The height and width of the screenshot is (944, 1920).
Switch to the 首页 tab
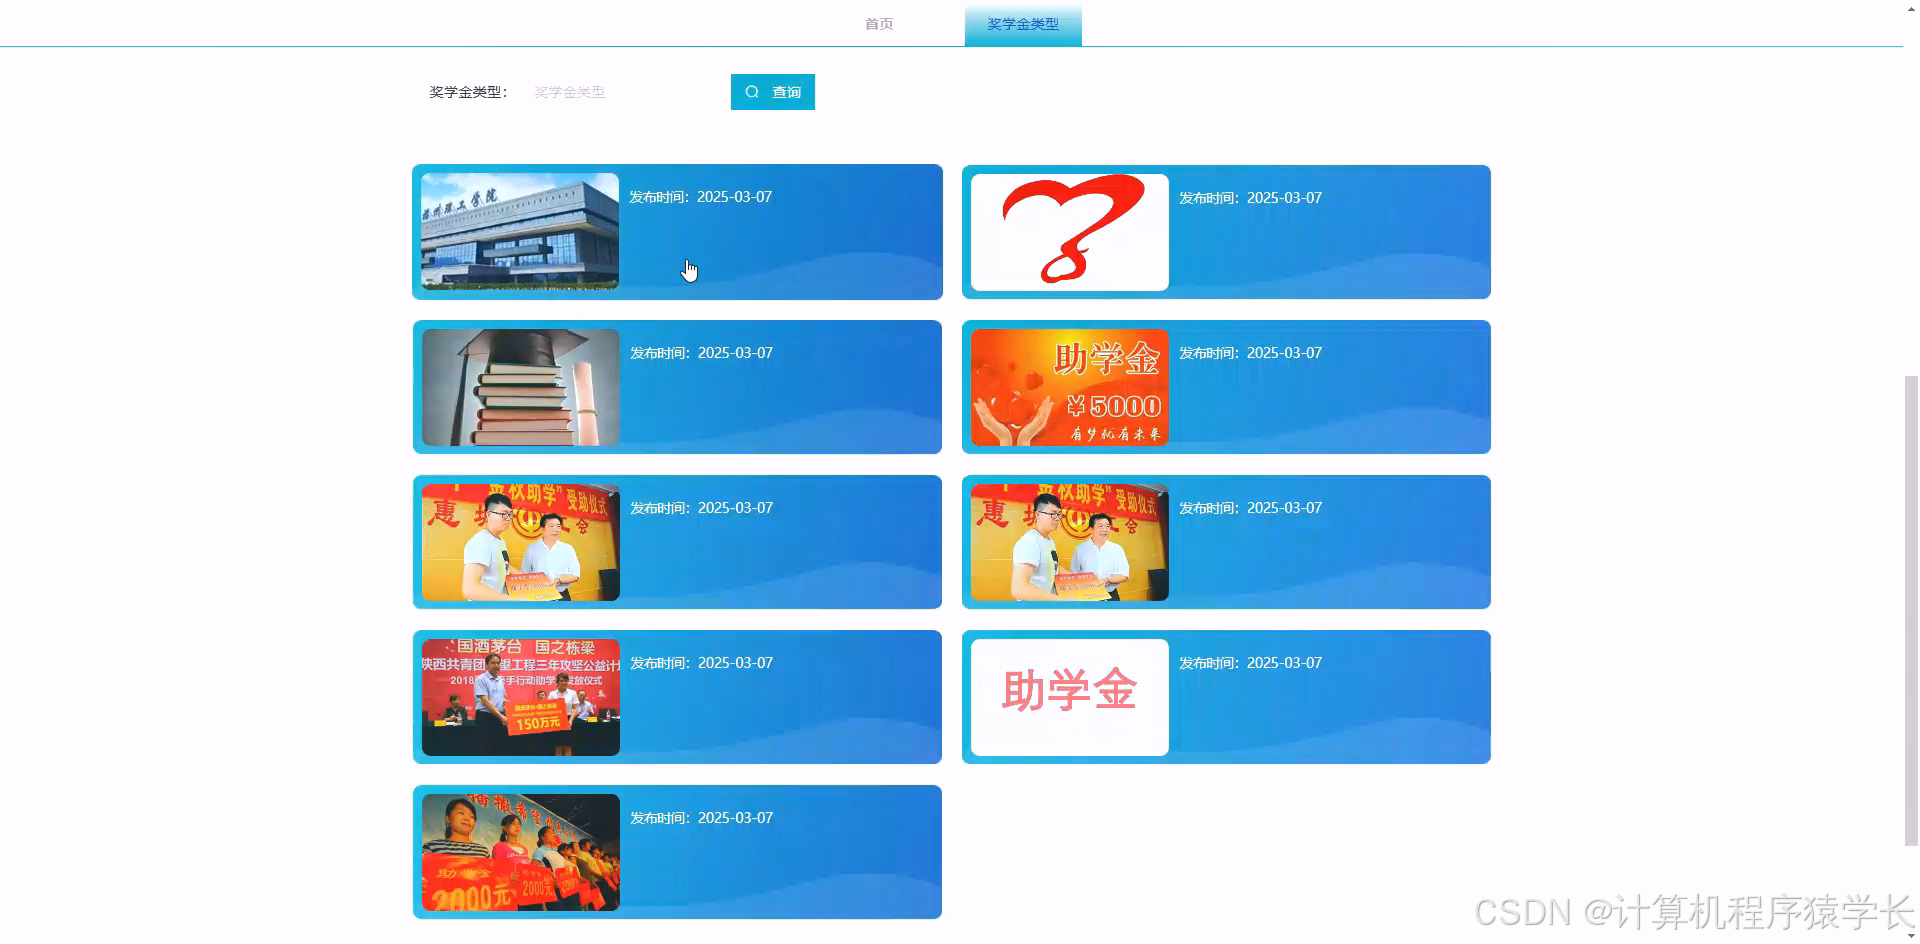click(x=879, y=23)
